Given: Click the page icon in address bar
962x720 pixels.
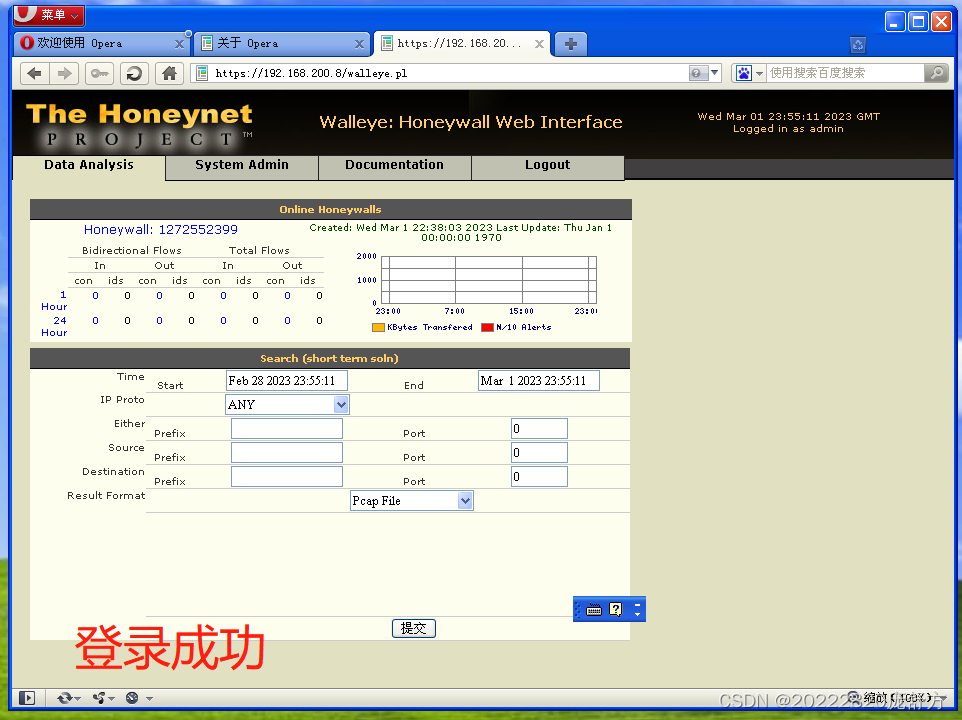Looking at the screenshot, I should coord(202,74).
